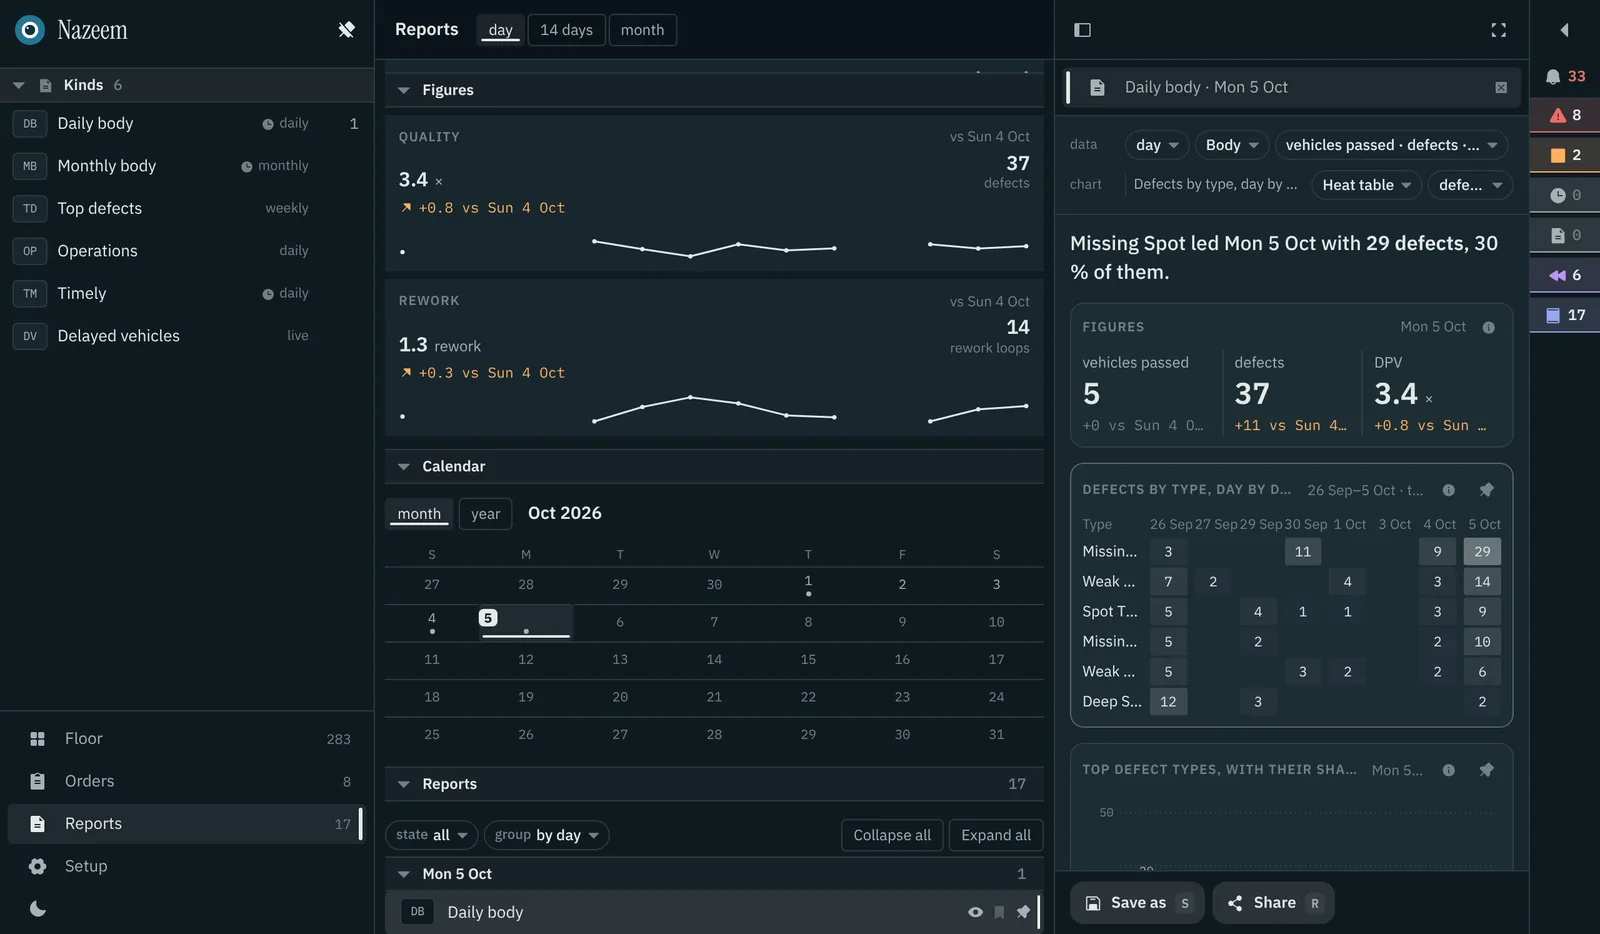Click the Kinds document icon

click(x=45, y=85)
